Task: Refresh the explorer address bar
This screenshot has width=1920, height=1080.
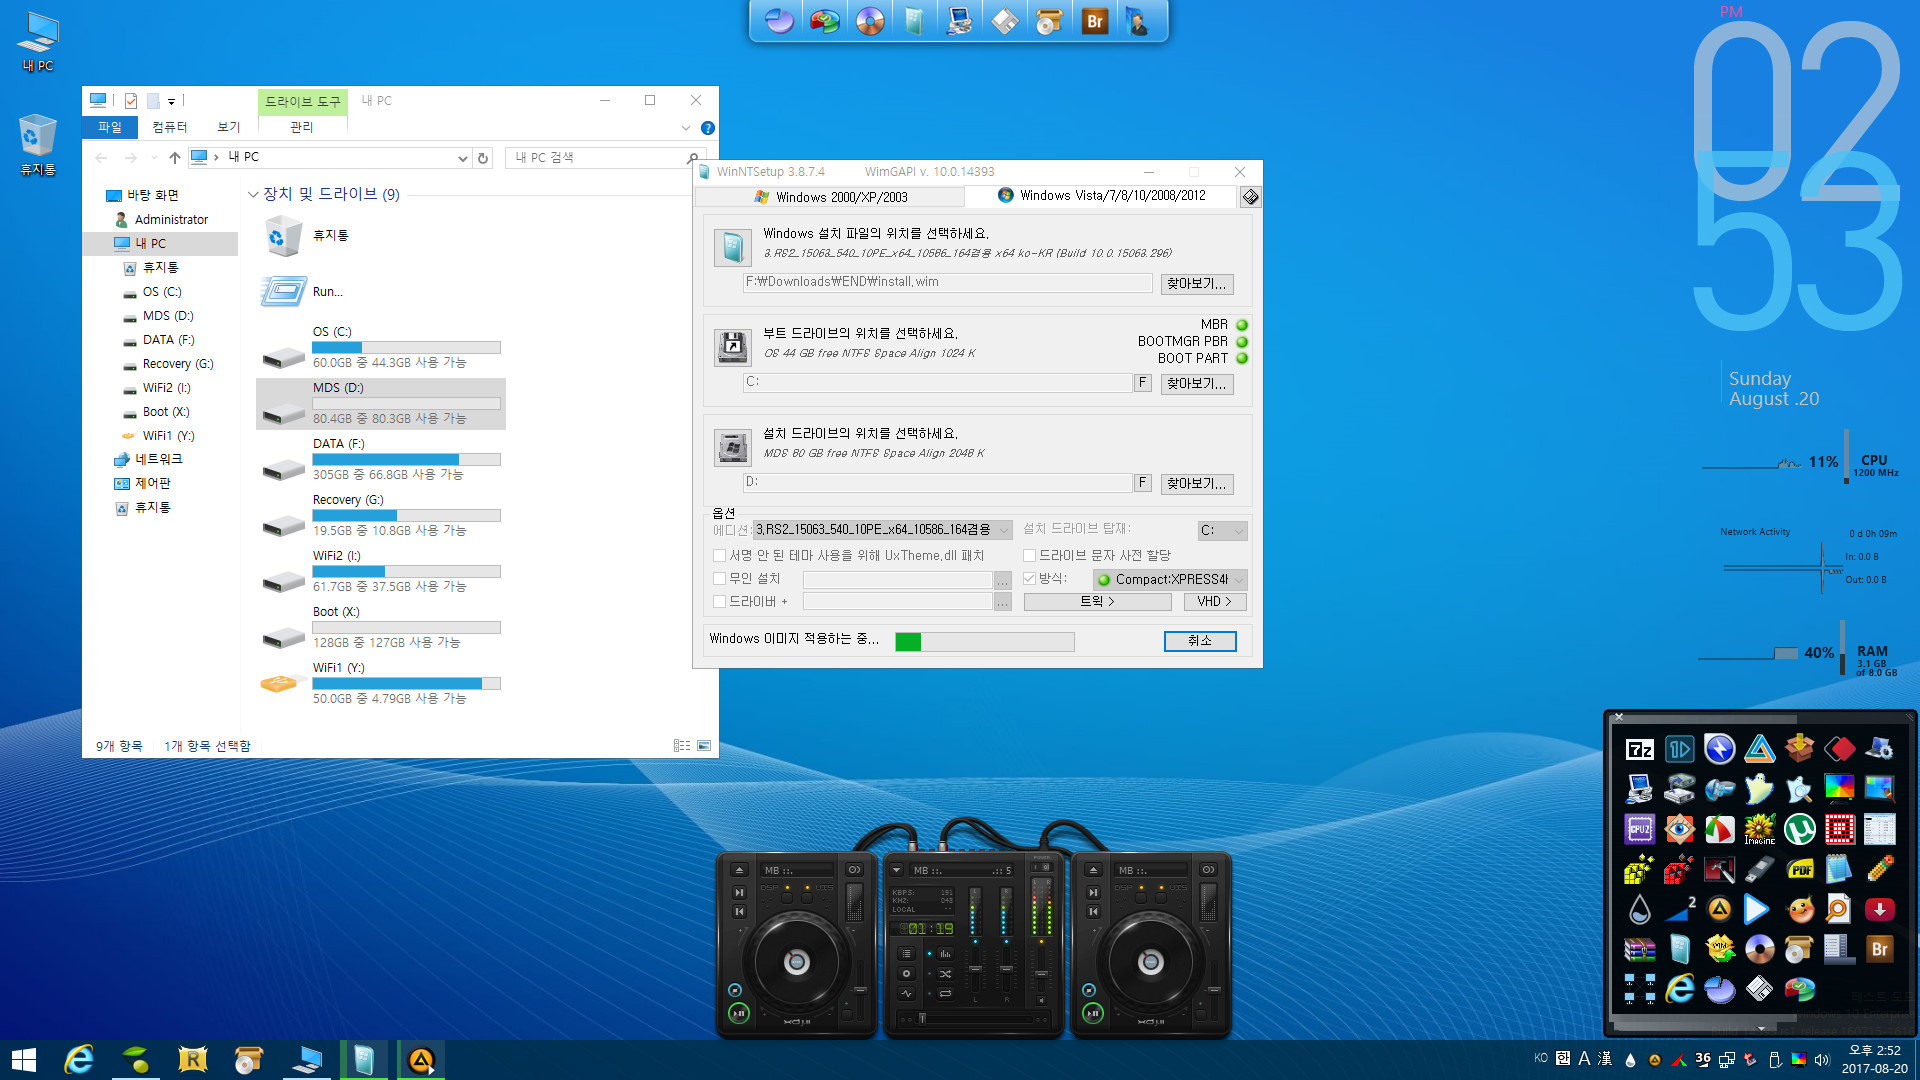Action: tap(483, 158)
